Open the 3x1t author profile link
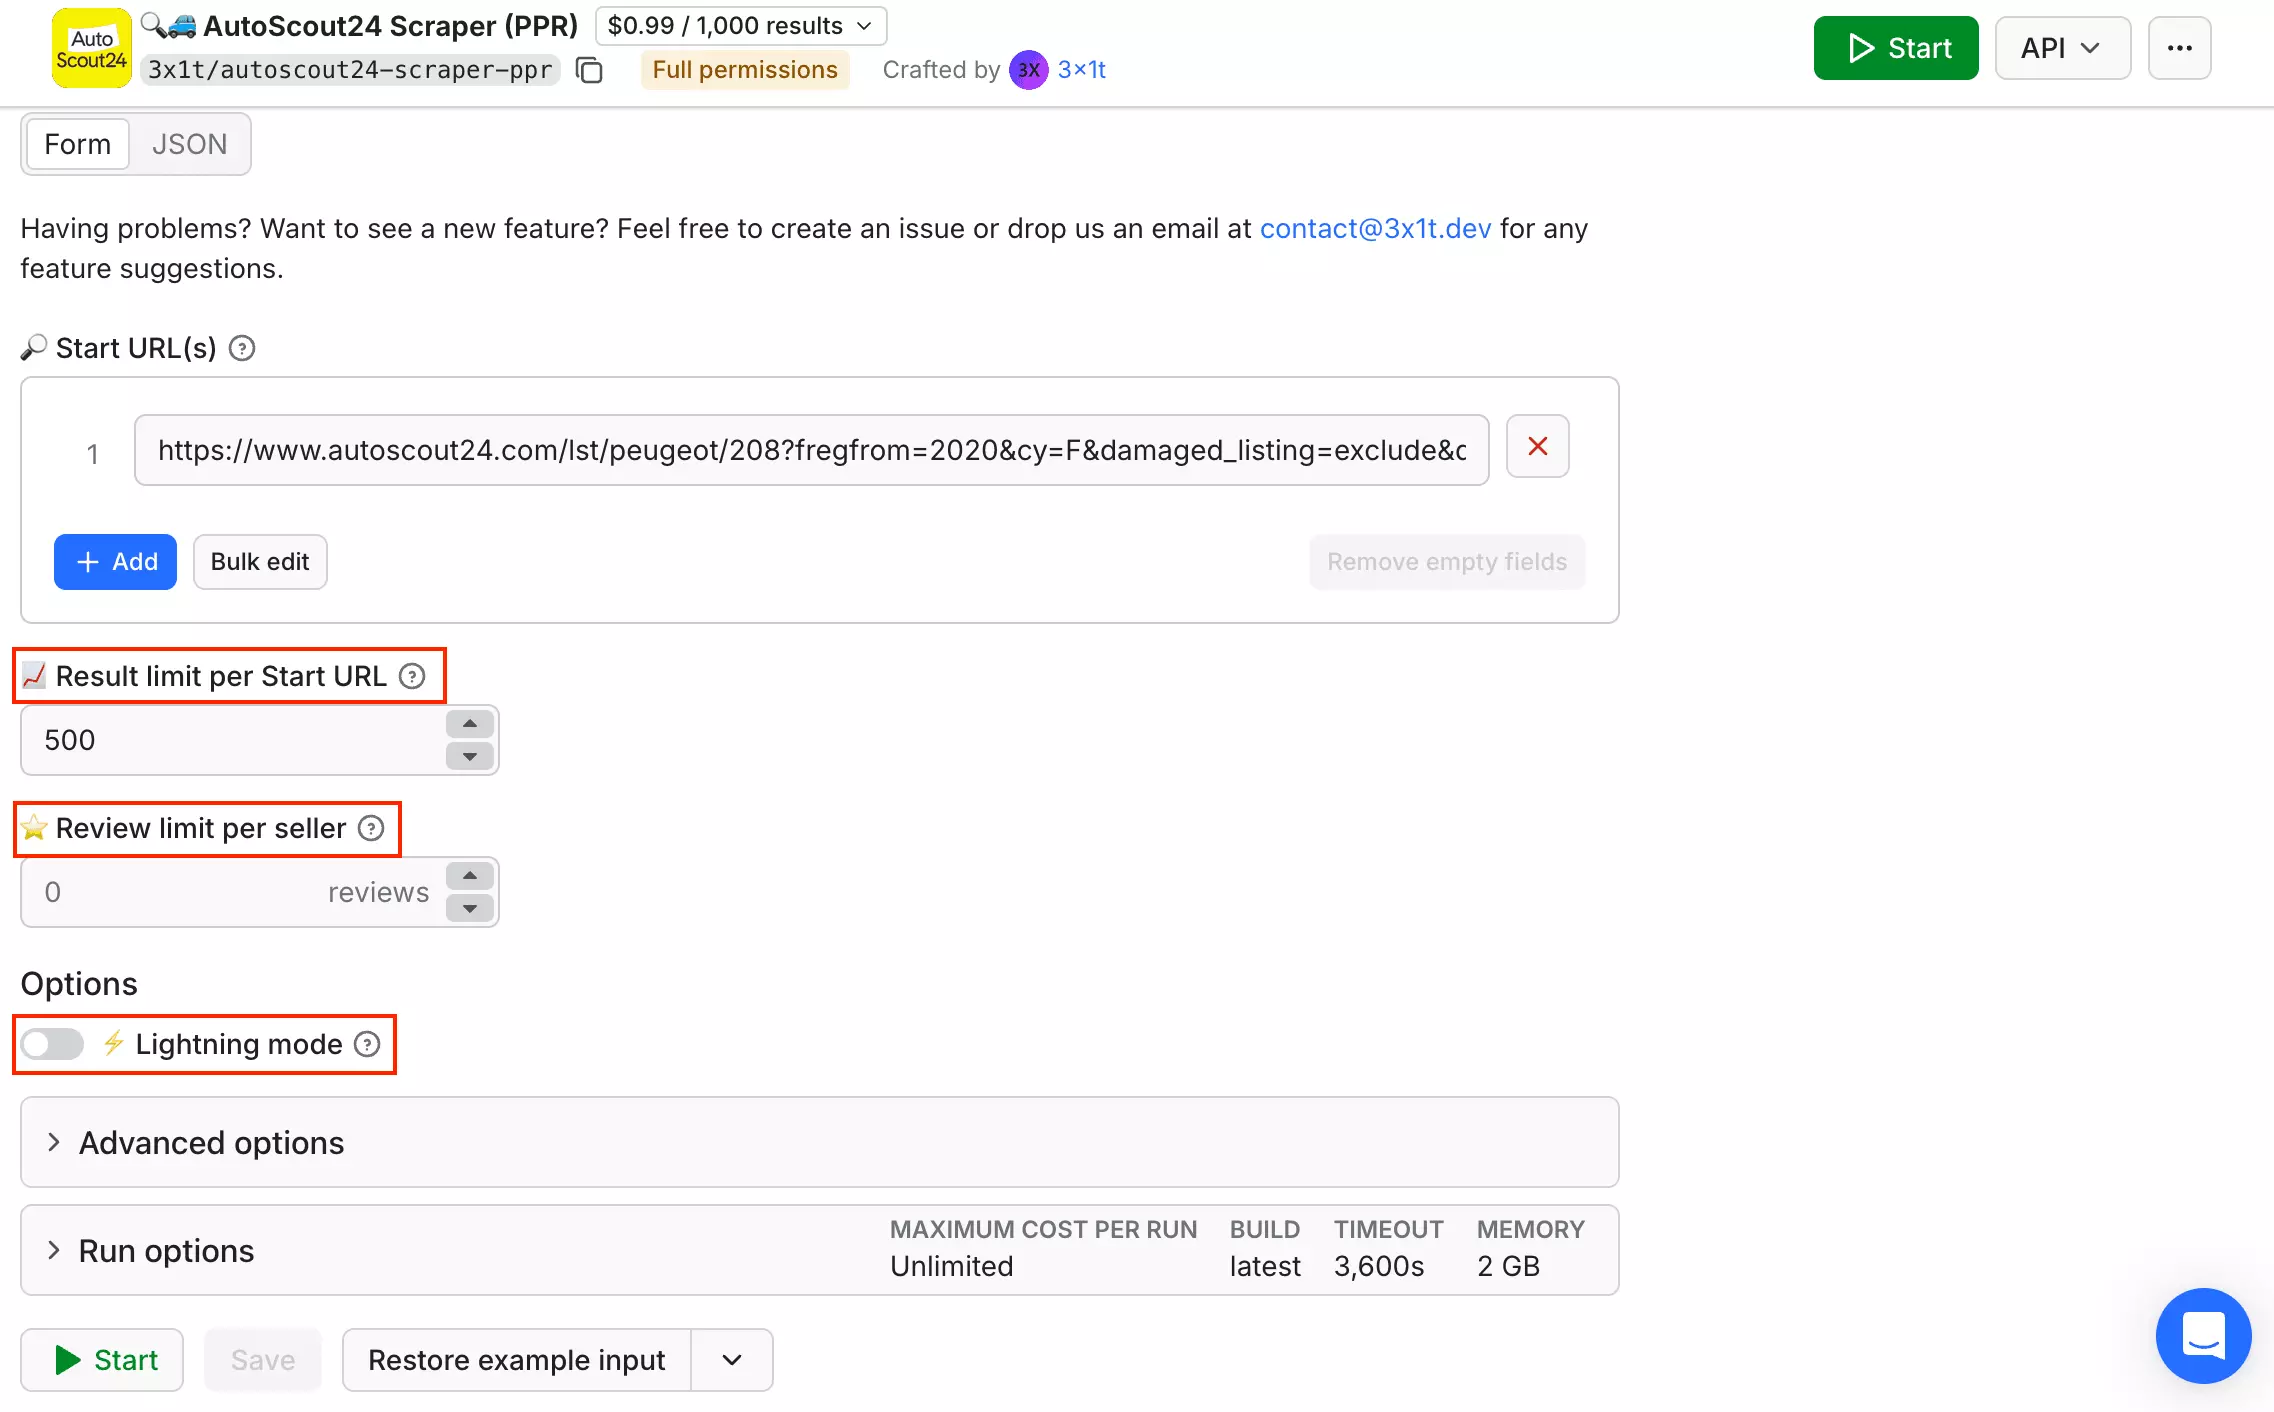This screenshot has width=2274, height=1412. click(1082, 70)
